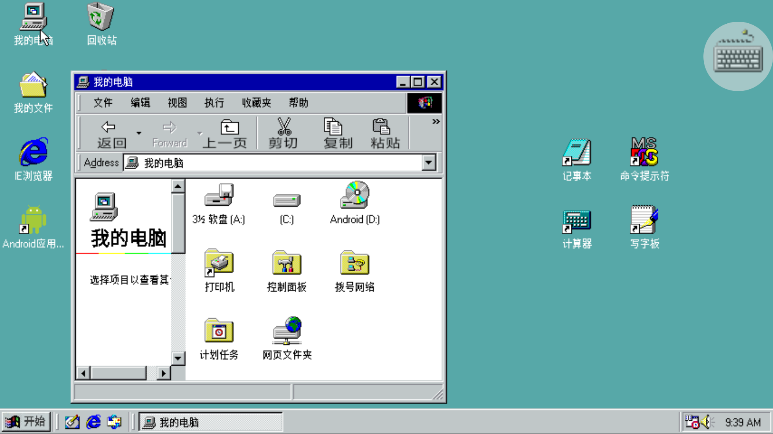Click the 我的电脑 taskbar window button

click(x=210, y=422)
